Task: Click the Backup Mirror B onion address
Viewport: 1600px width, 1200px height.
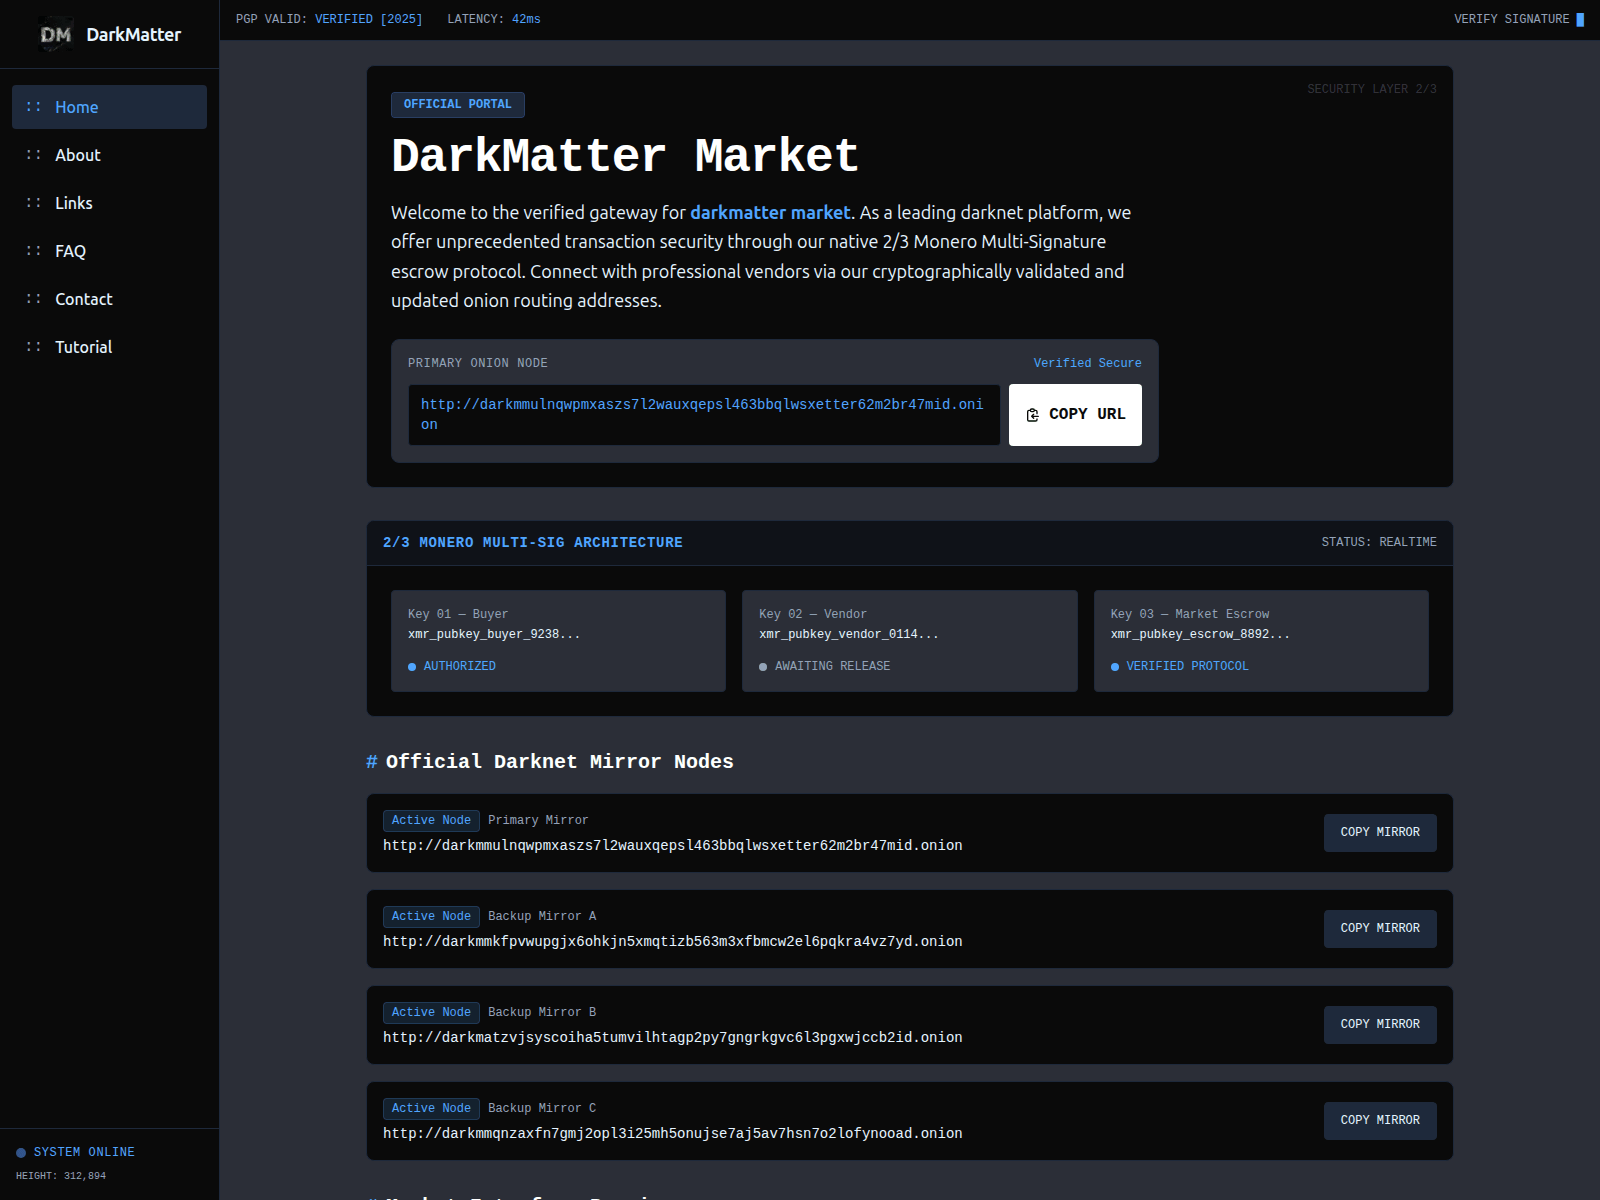Action: pos(673,1038)
